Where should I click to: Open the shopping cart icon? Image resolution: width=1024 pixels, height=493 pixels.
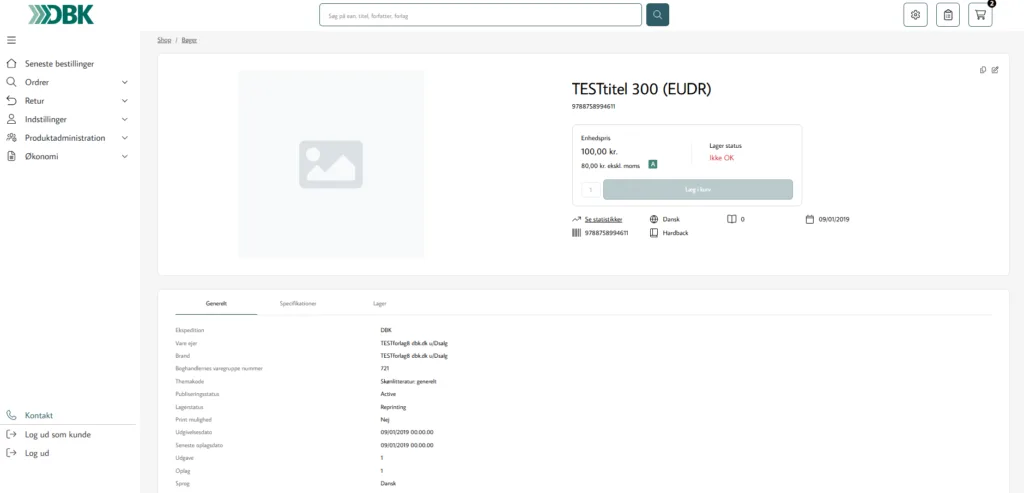(x=980, y=15)
